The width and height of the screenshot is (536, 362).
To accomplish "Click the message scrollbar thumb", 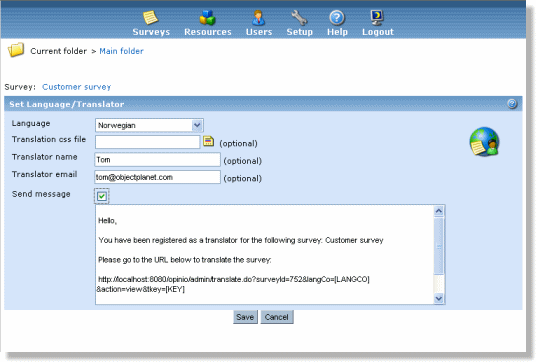I will 439,245.
